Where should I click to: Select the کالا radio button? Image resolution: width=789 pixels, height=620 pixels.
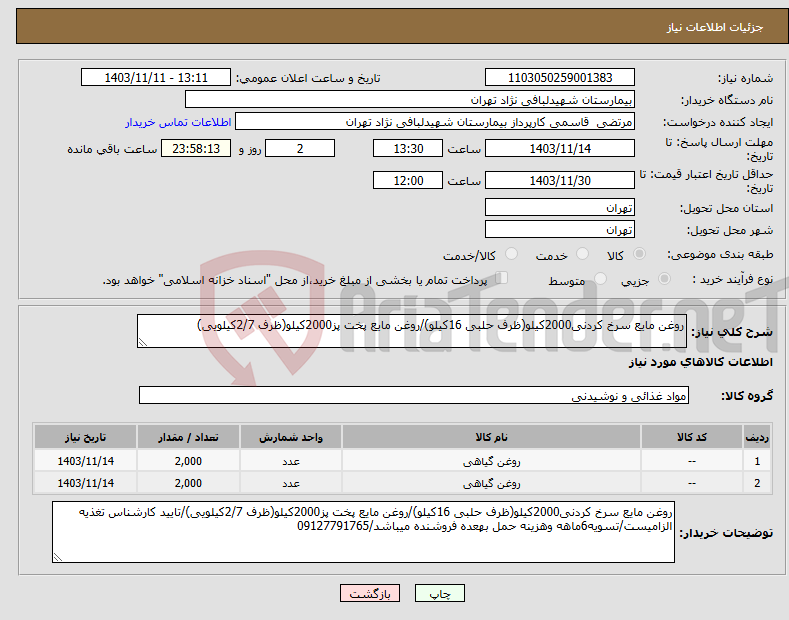(639, 254)
